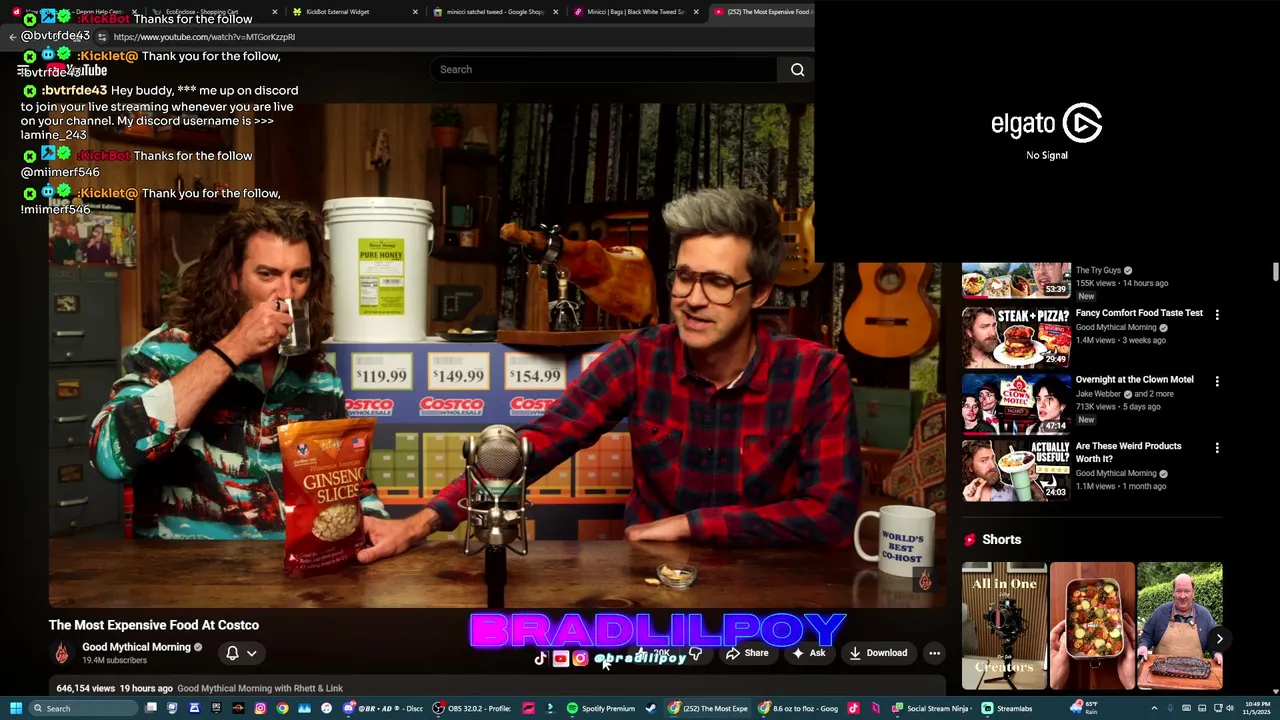Open the Discord taskbar item
This screenshot has height=720, width=1280.
tap(383, 708)
